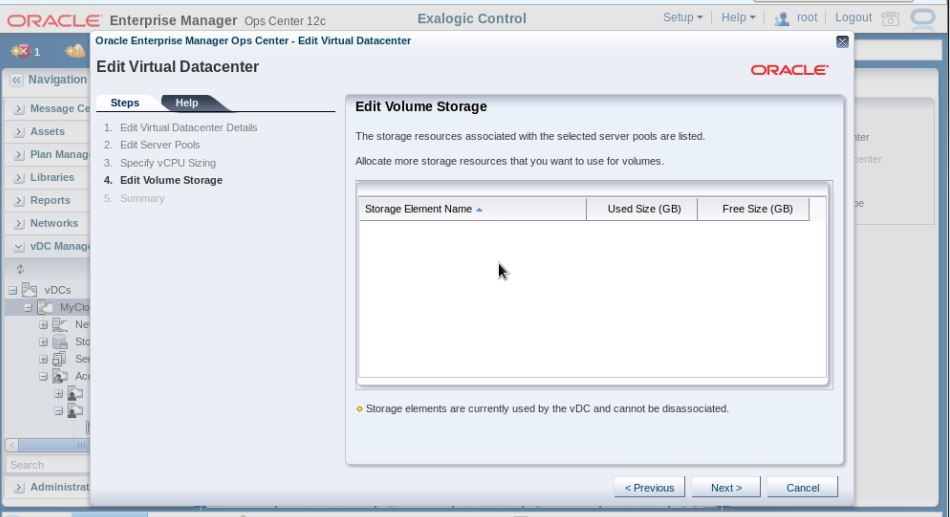
Task: Click the root user icon
Action: [x=782, y=19]
